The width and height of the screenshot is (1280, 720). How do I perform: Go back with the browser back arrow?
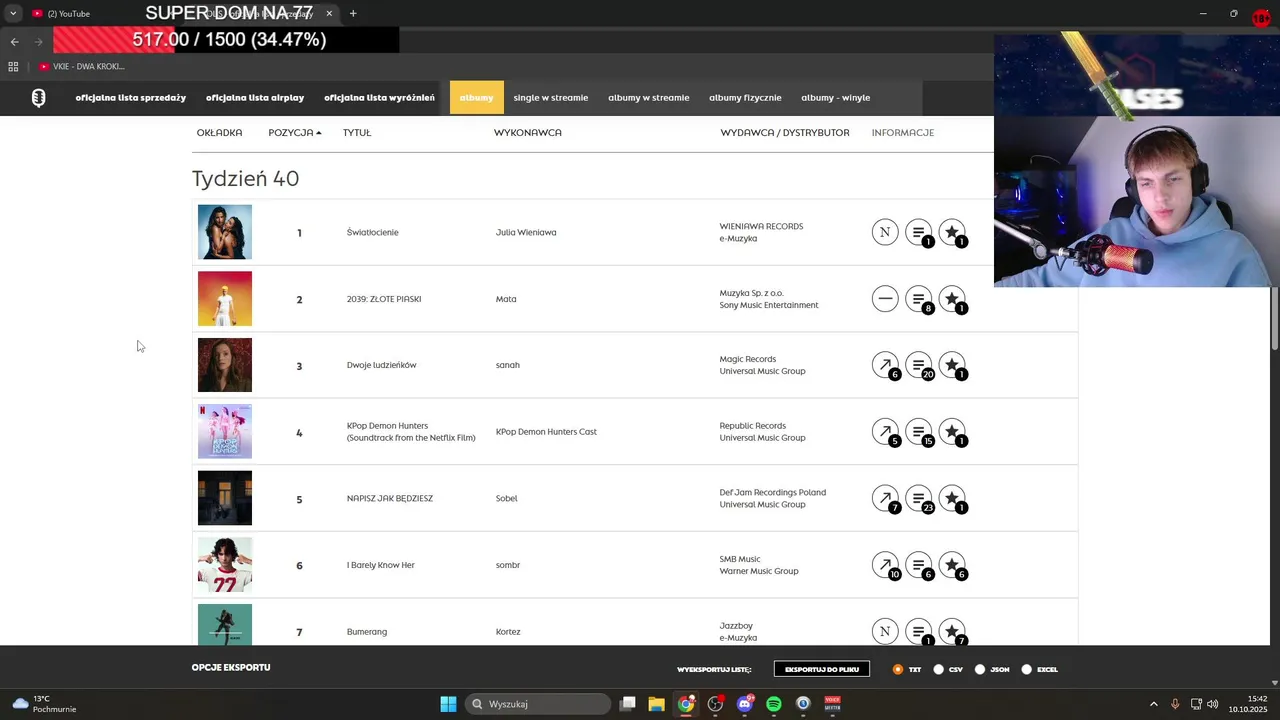point(14,41)
